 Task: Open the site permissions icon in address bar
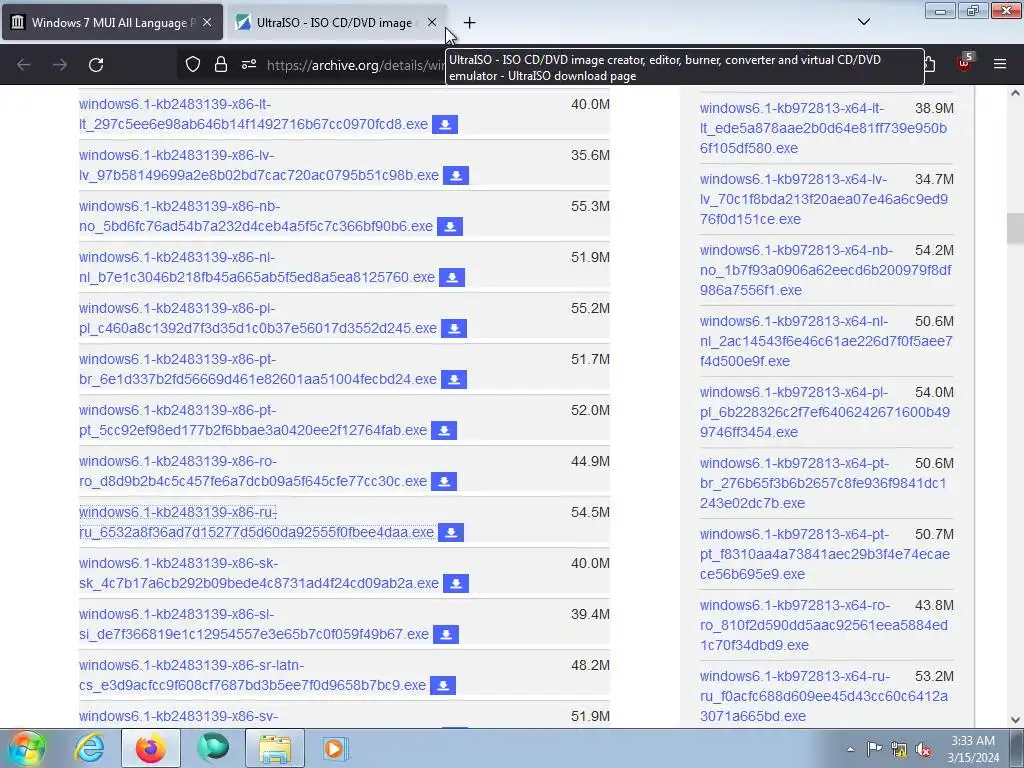[x=249, y=64]
